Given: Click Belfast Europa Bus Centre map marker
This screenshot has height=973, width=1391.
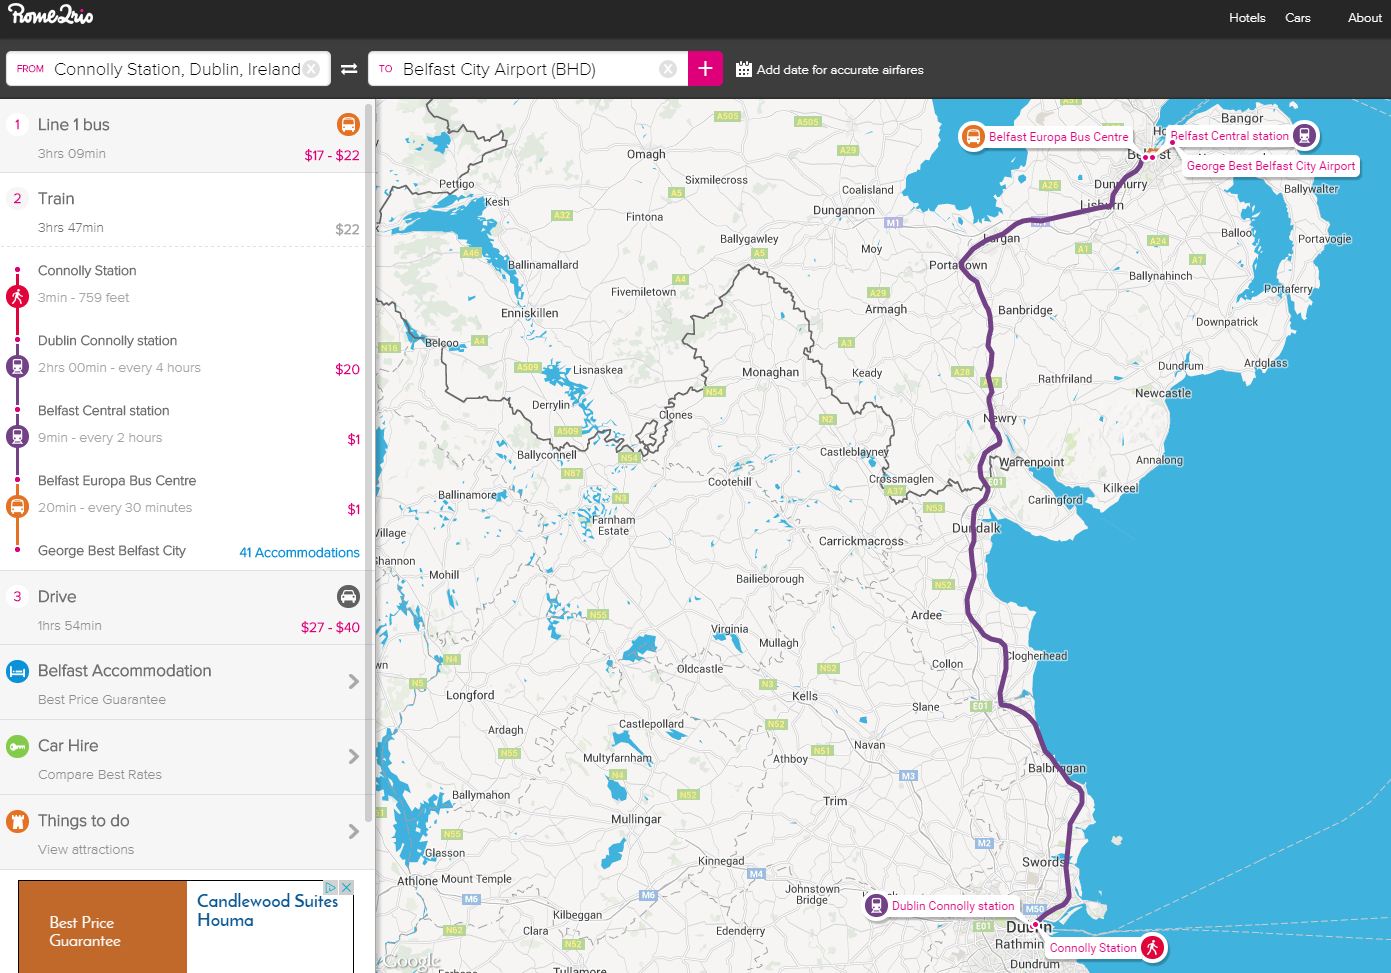Looking at the screenshot, I should point(973,137).
